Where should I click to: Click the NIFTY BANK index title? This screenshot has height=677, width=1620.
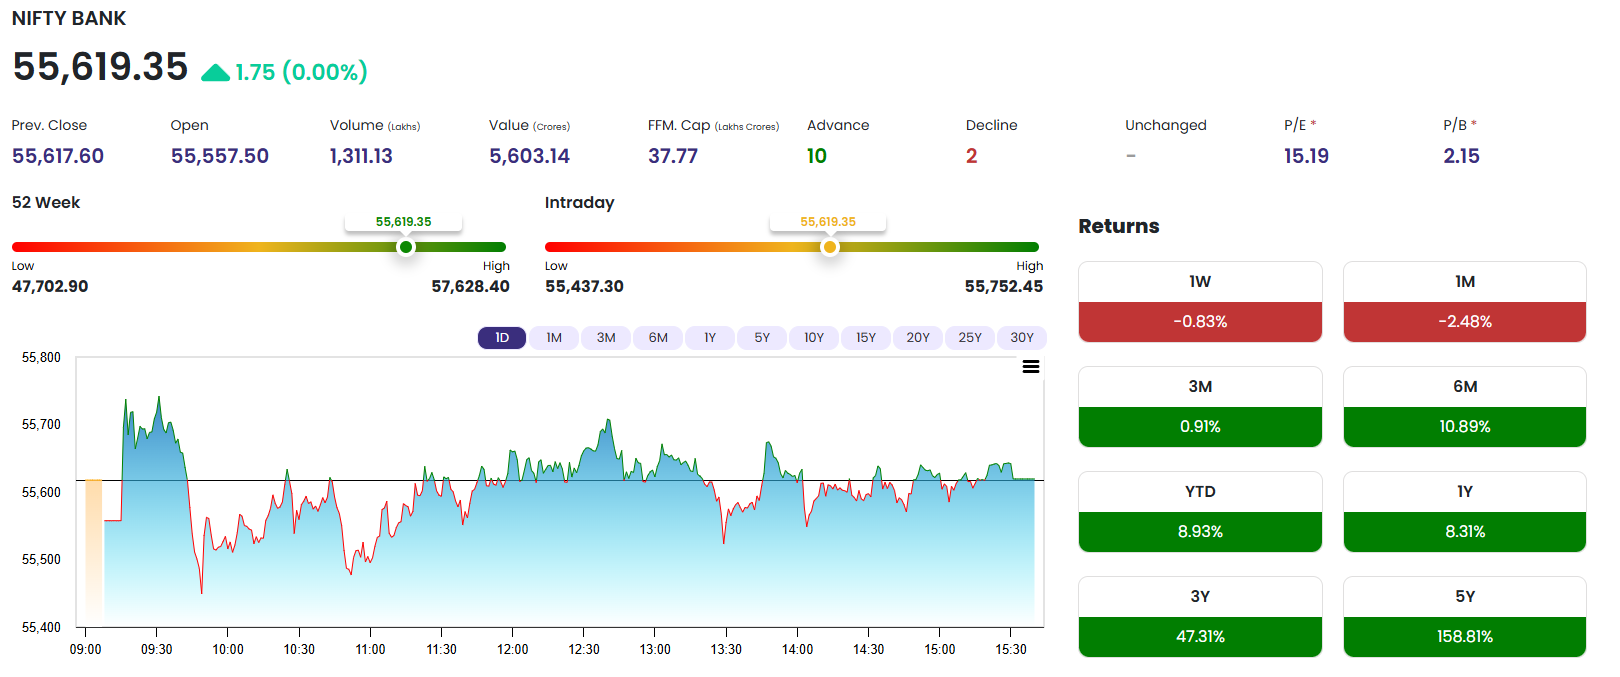coord(69,19)
